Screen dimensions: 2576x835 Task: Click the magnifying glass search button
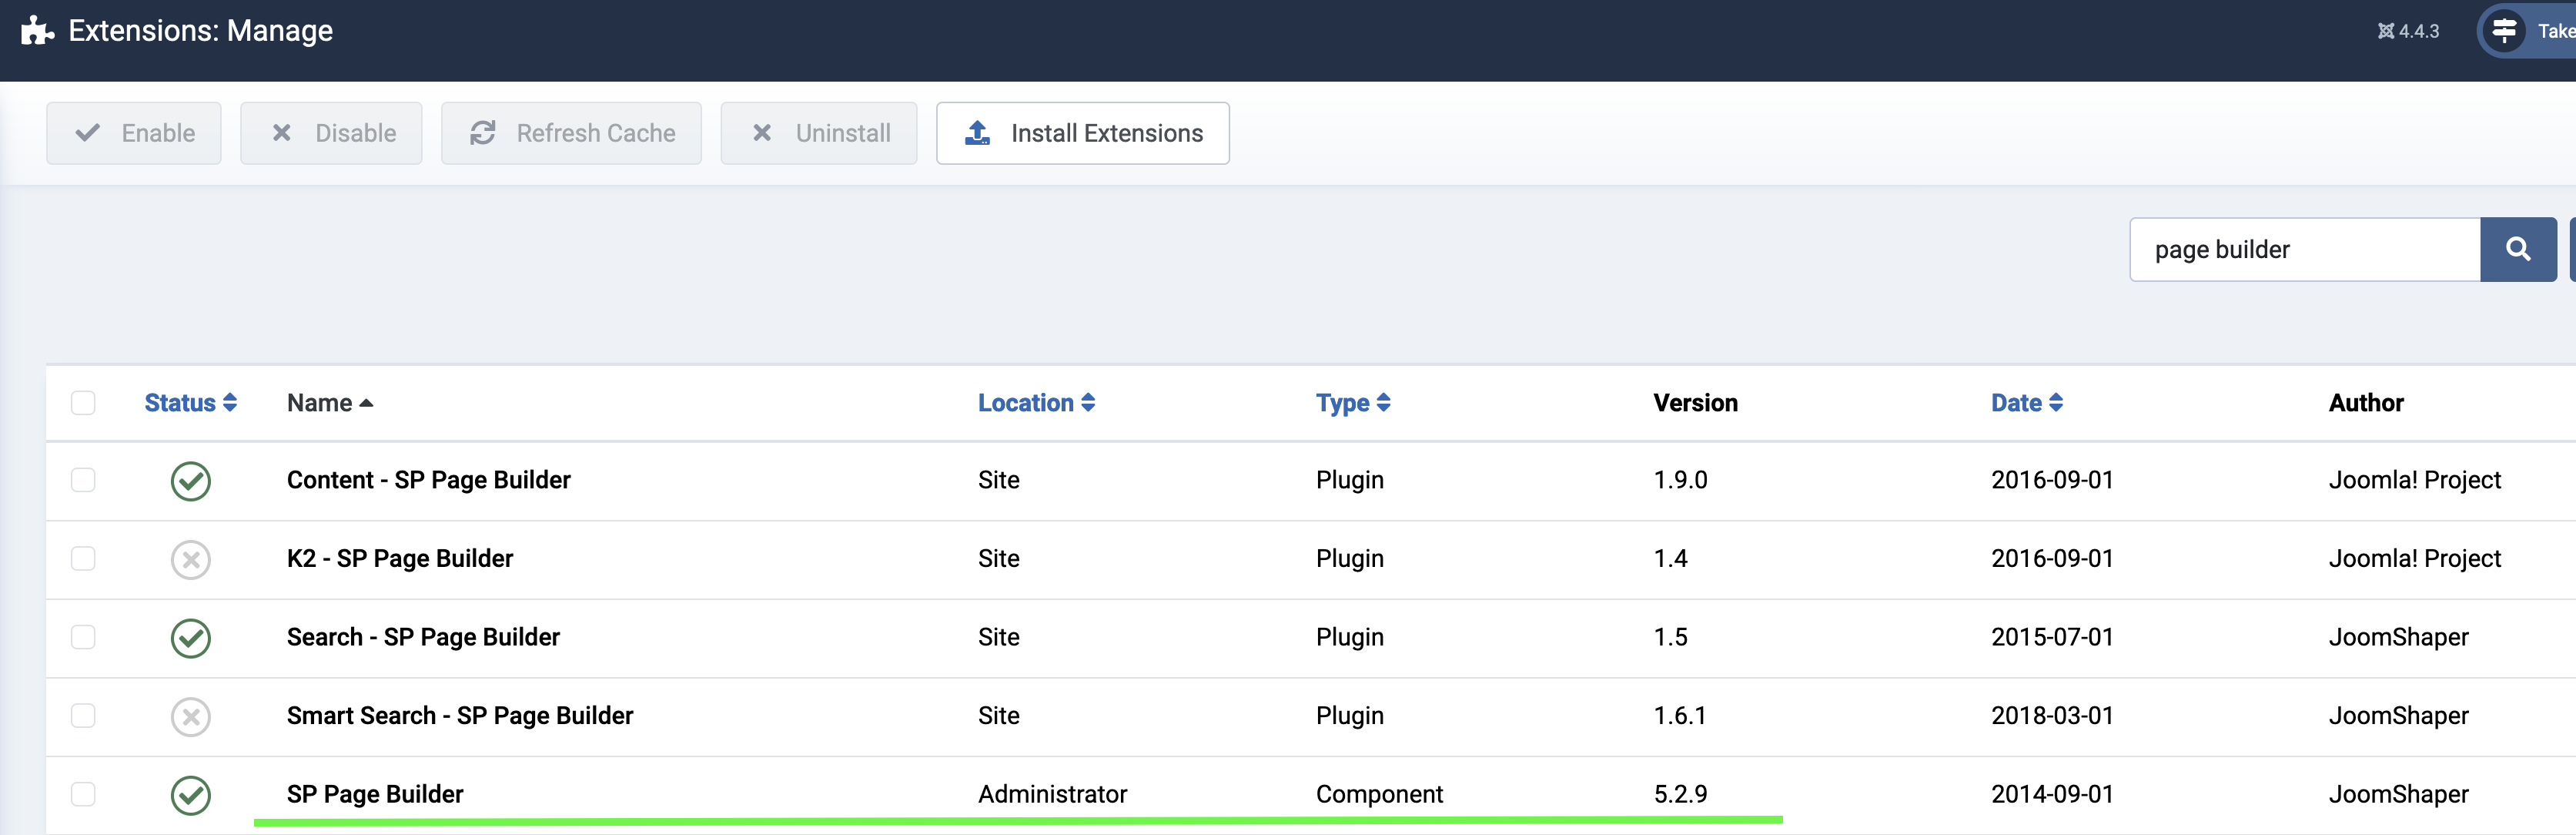2518,249
